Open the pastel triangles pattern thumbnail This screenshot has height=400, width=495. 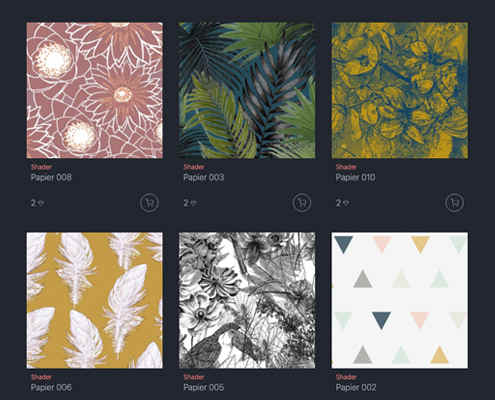pyautogui.click(x=400, y=300)
